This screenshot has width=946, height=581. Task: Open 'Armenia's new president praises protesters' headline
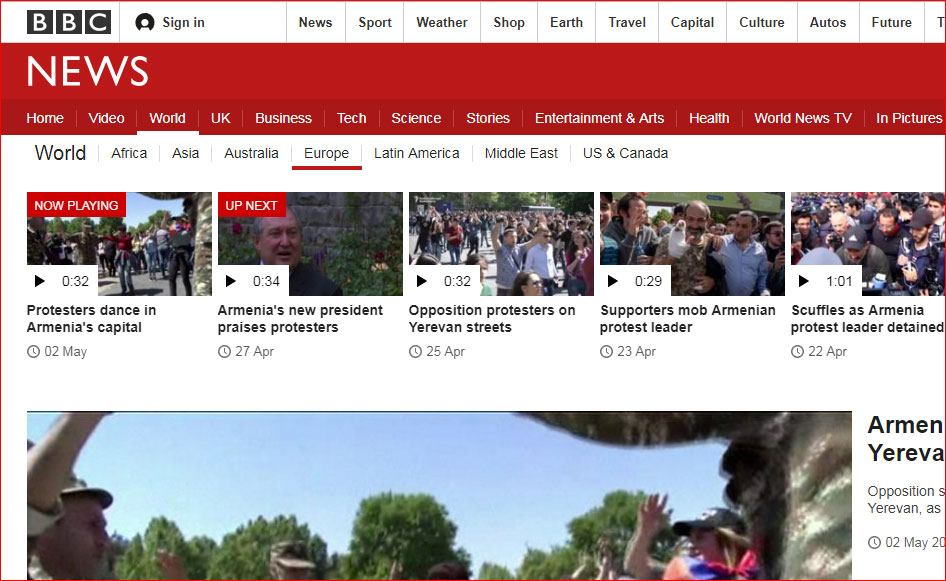300,319
